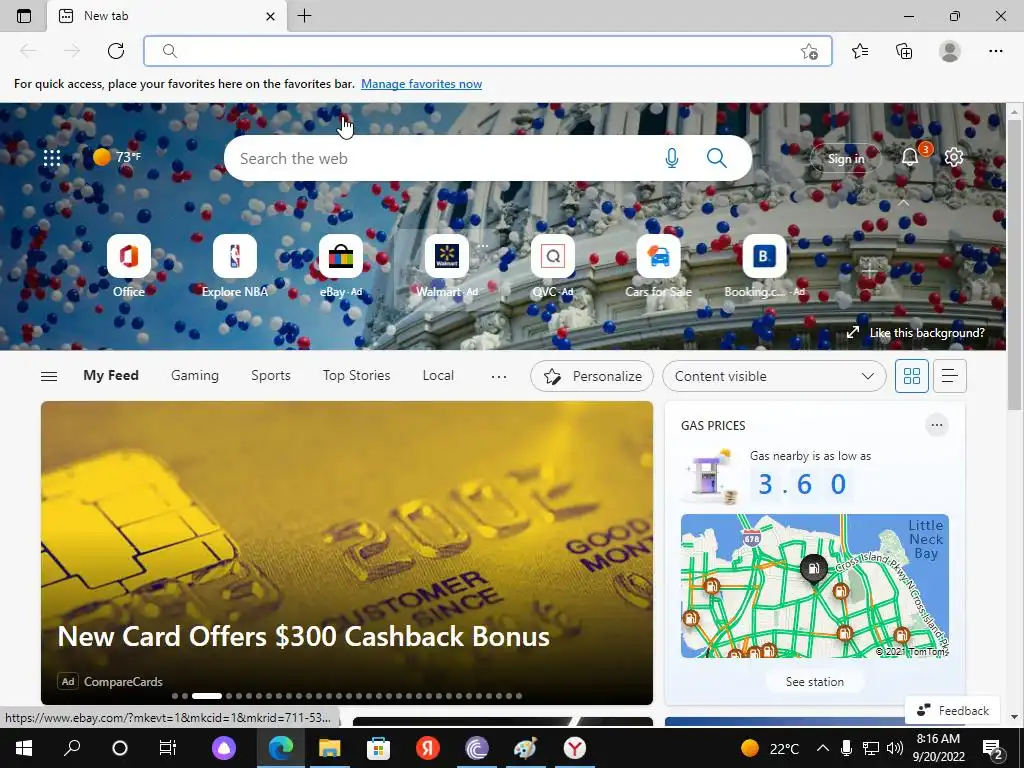Open the Office quick link tile
The width and height of the screenshot is (1024, 768).
pos(129,266)
